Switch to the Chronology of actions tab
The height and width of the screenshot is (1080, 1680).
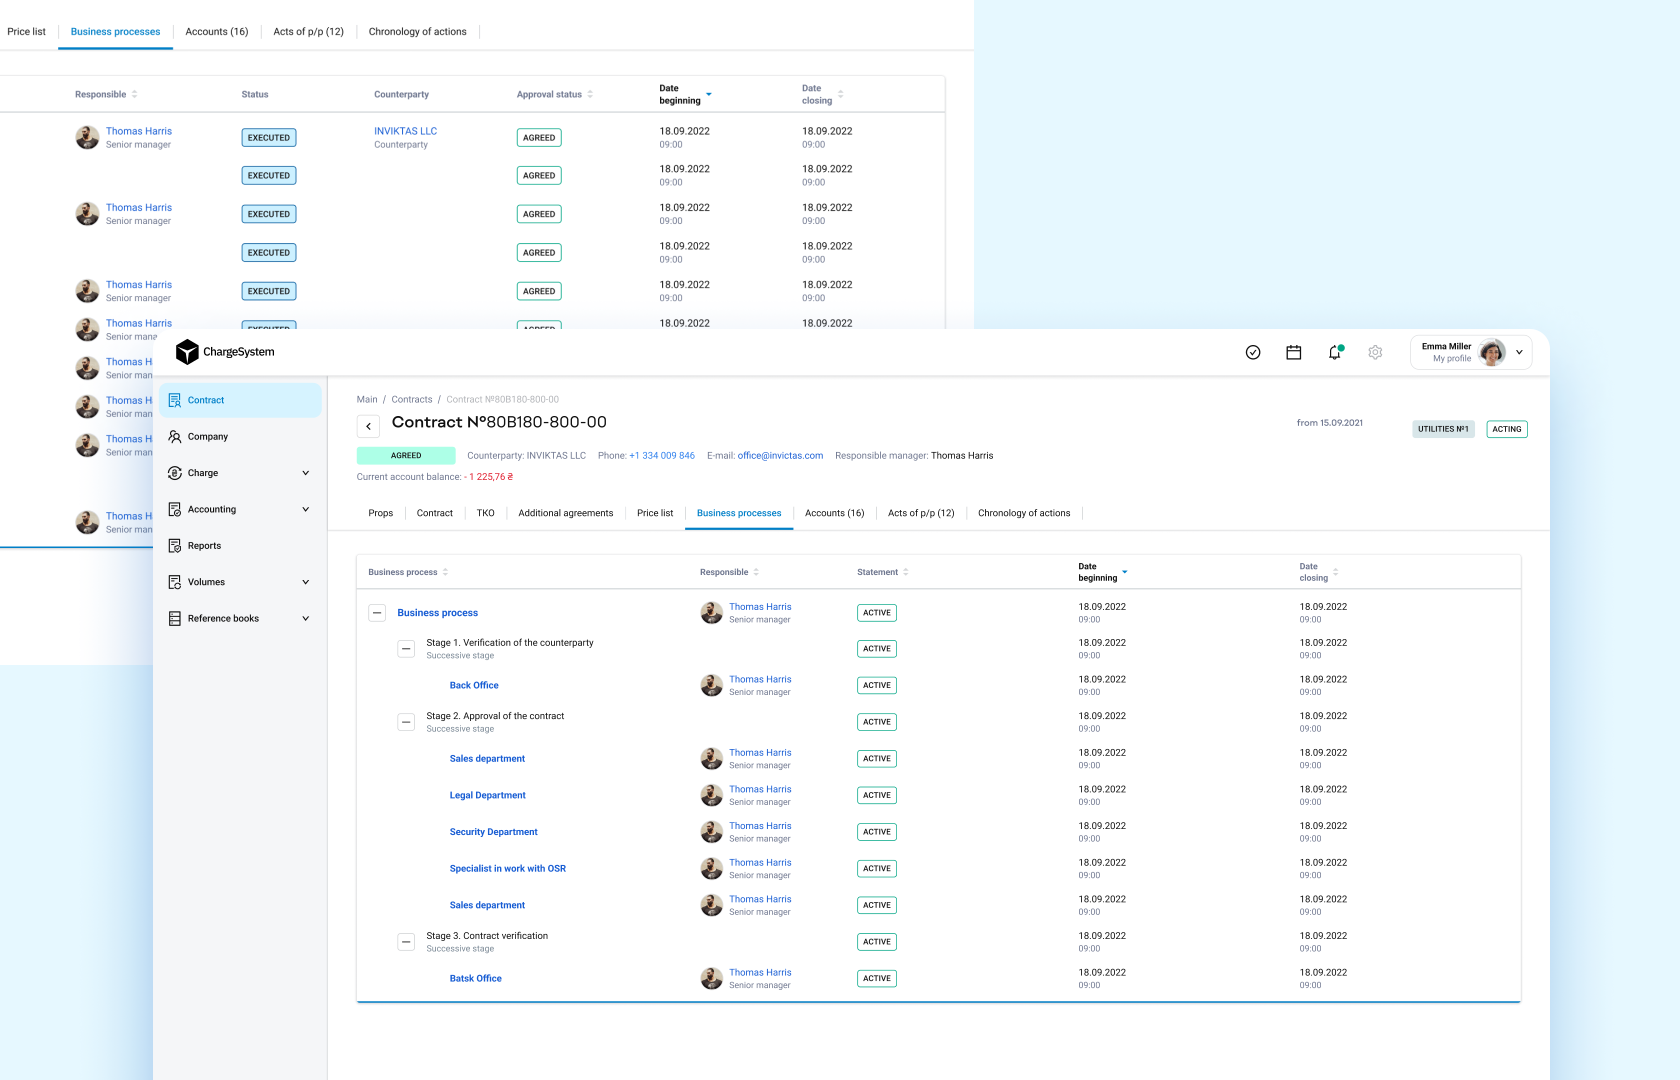(1023, 513)
